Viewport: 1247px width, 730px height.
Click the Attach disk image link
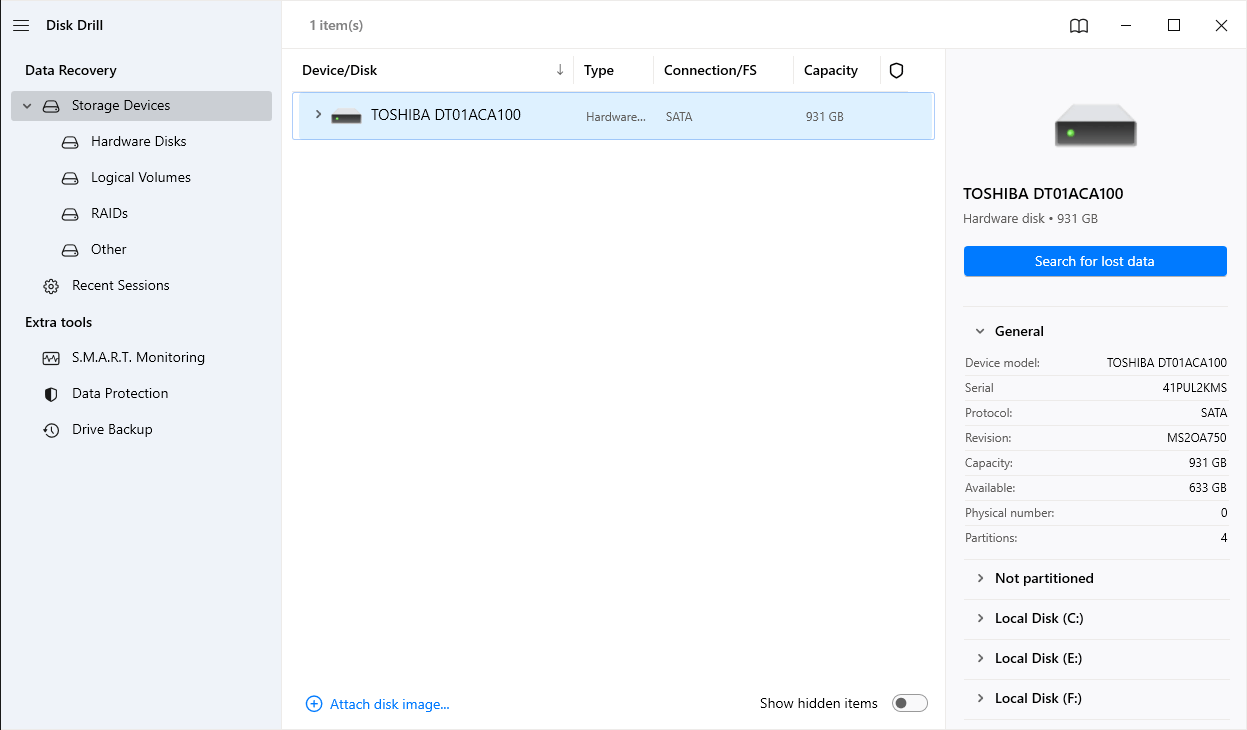click(x=390, y=704)
